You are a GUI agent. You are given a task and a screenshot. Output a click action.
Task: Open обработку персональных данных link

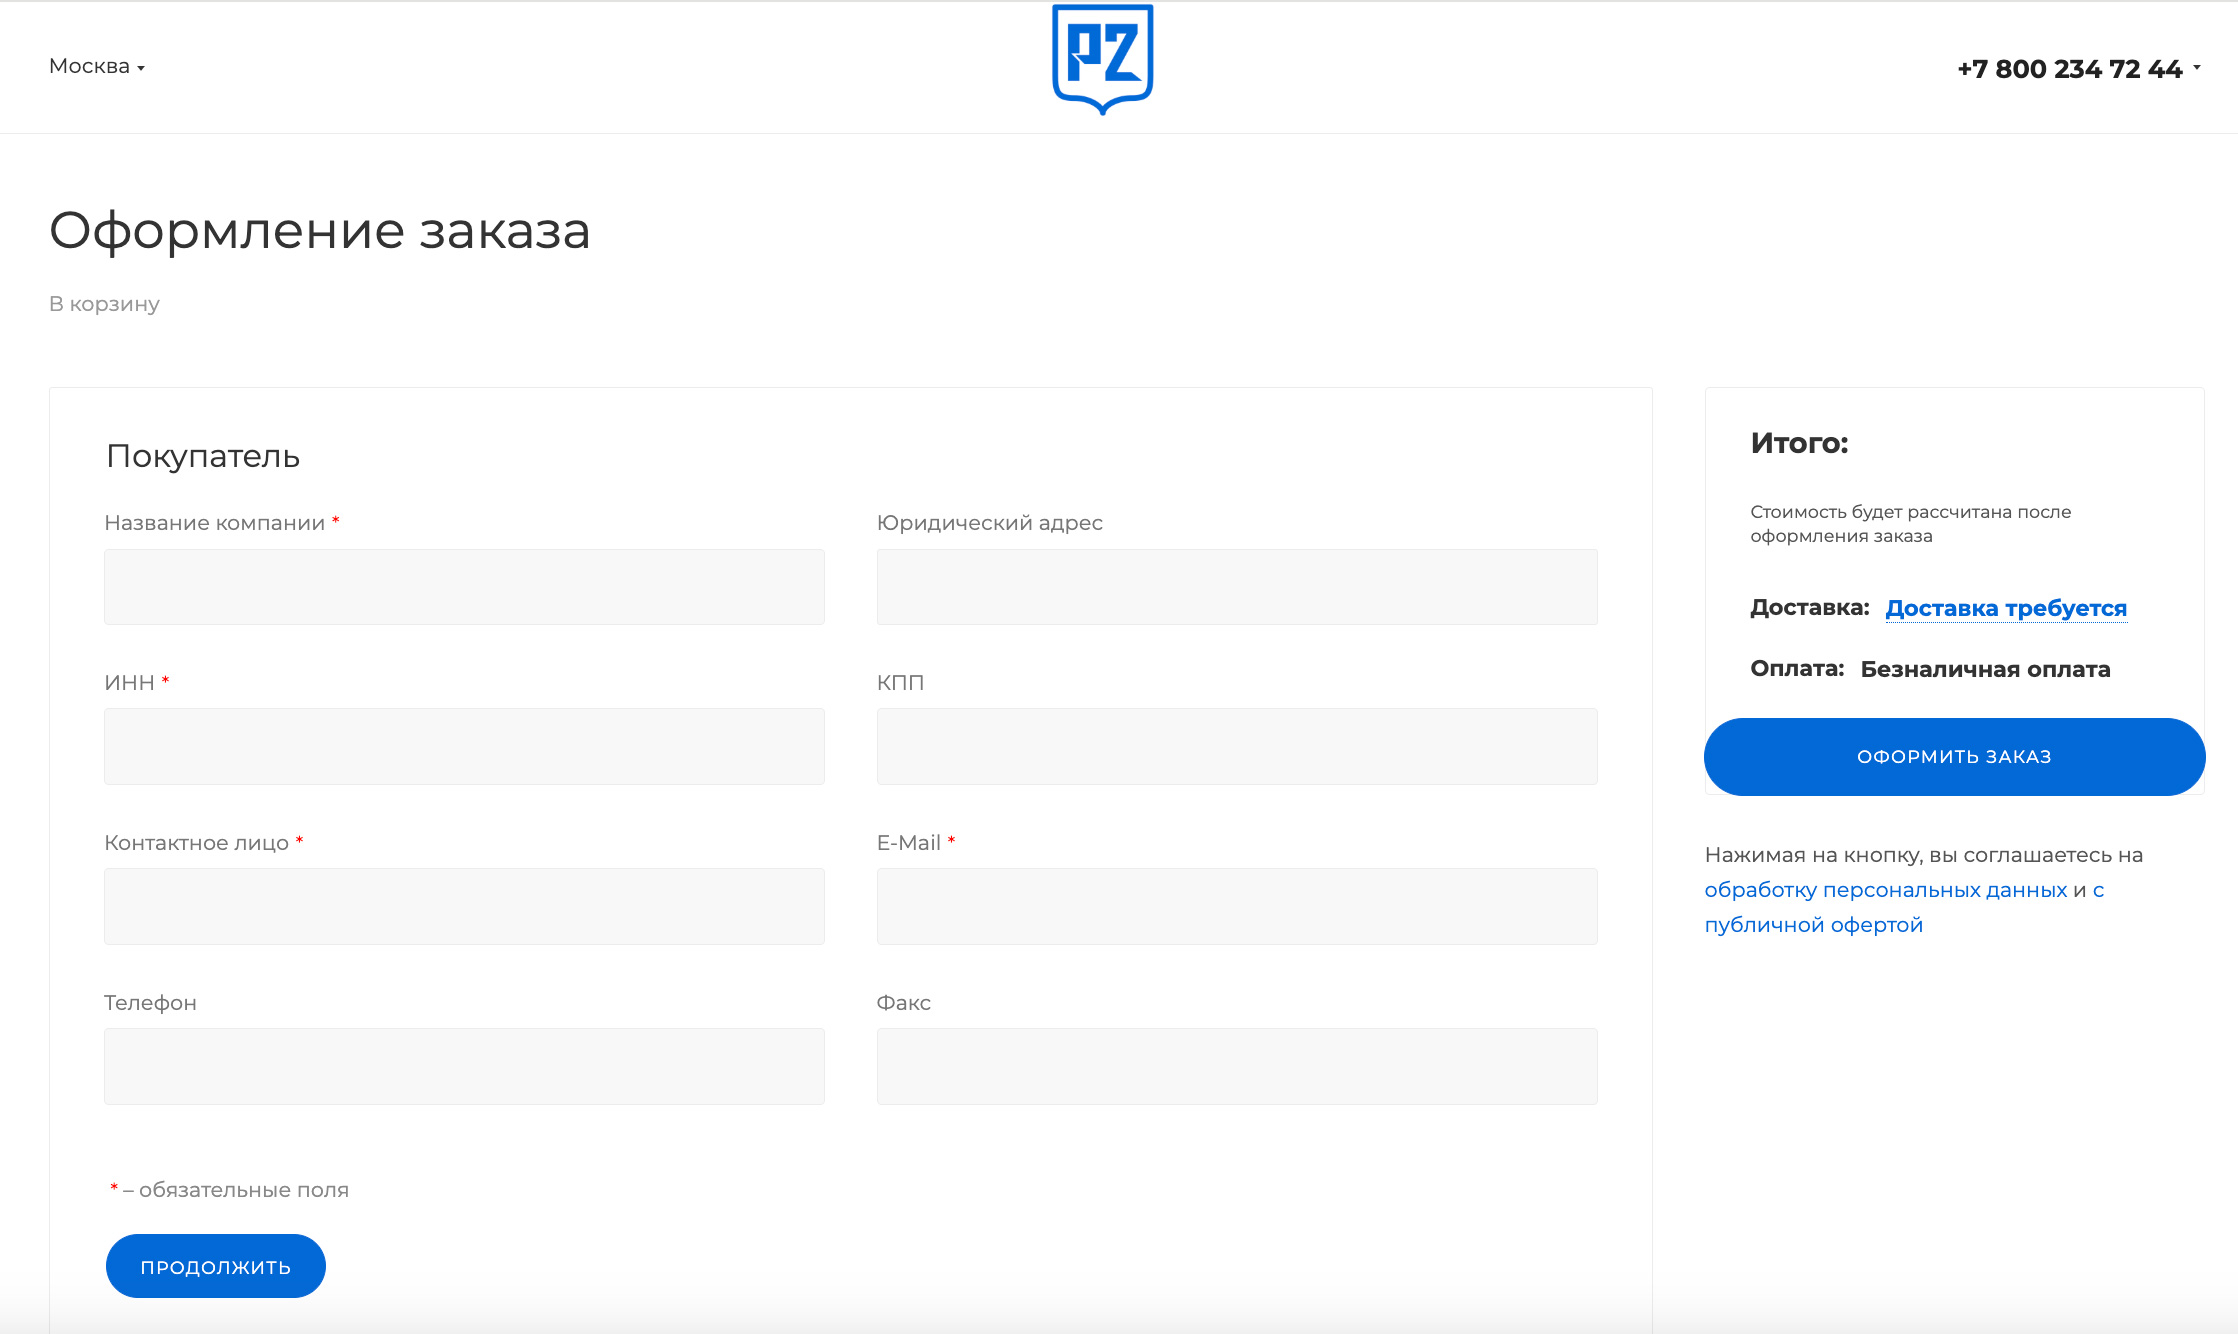click(x=1886, y=890)
